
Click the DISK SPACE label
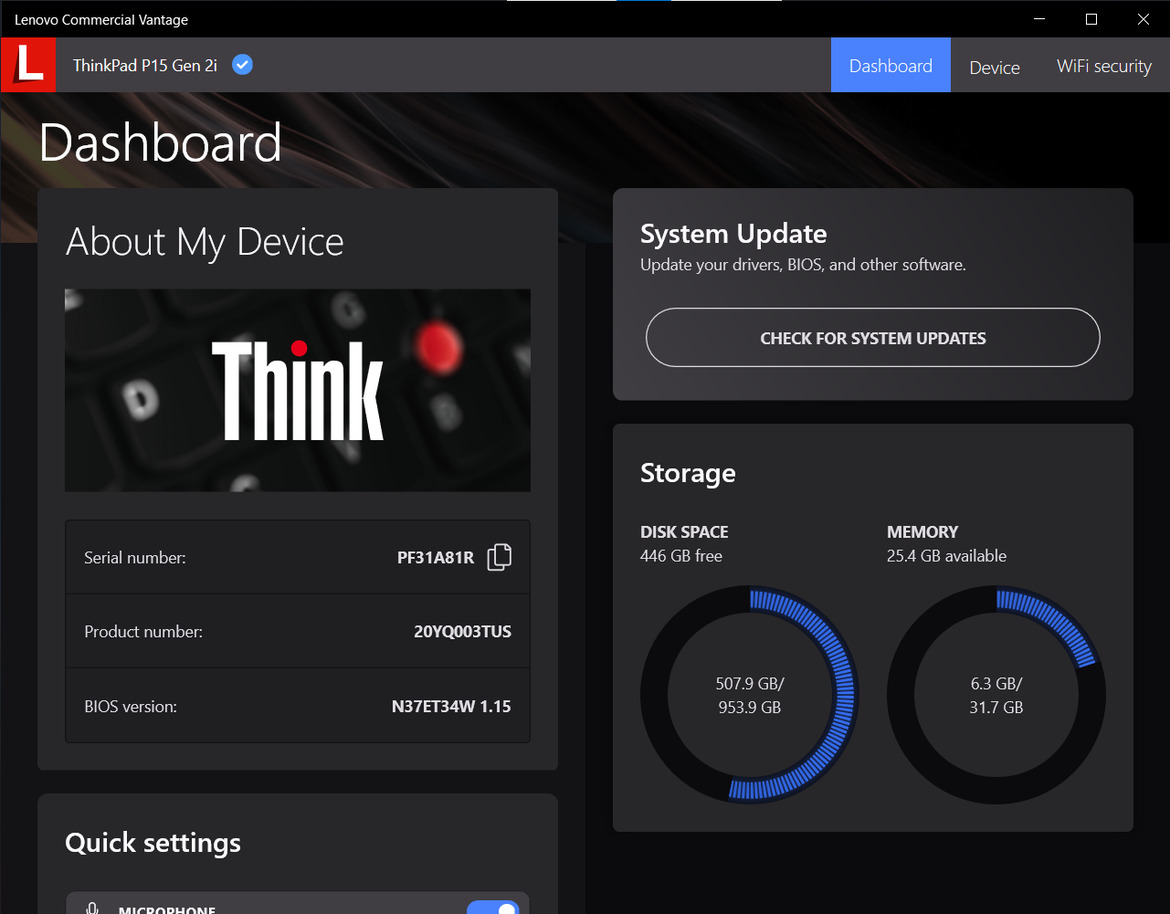point(684,532)
